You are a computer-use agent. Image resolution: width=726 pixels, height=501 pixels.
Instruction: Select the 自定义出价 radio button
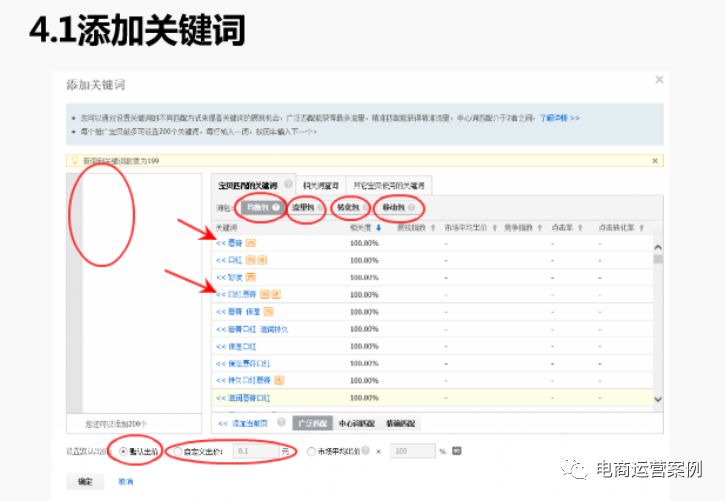(x=178, y=451)
